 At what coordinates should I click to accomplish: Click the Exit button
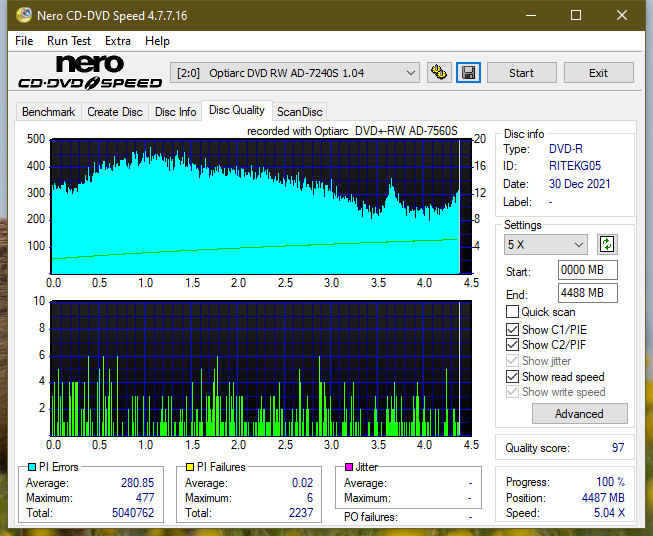598,73
